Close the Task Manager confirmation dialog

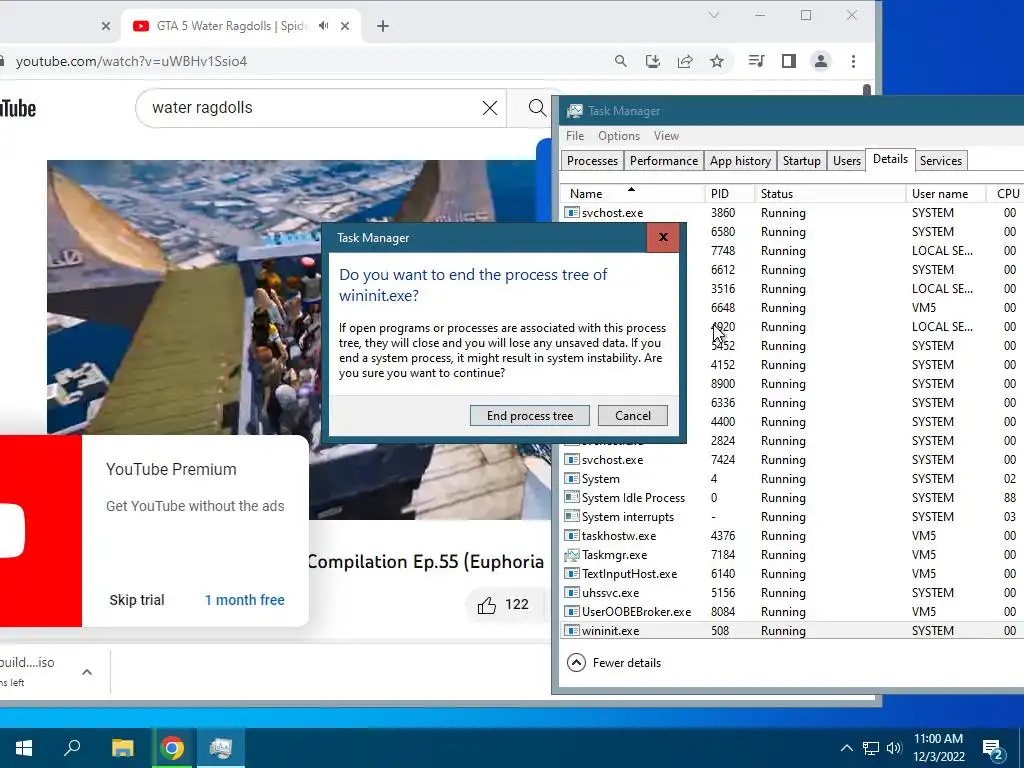point(663,238)
